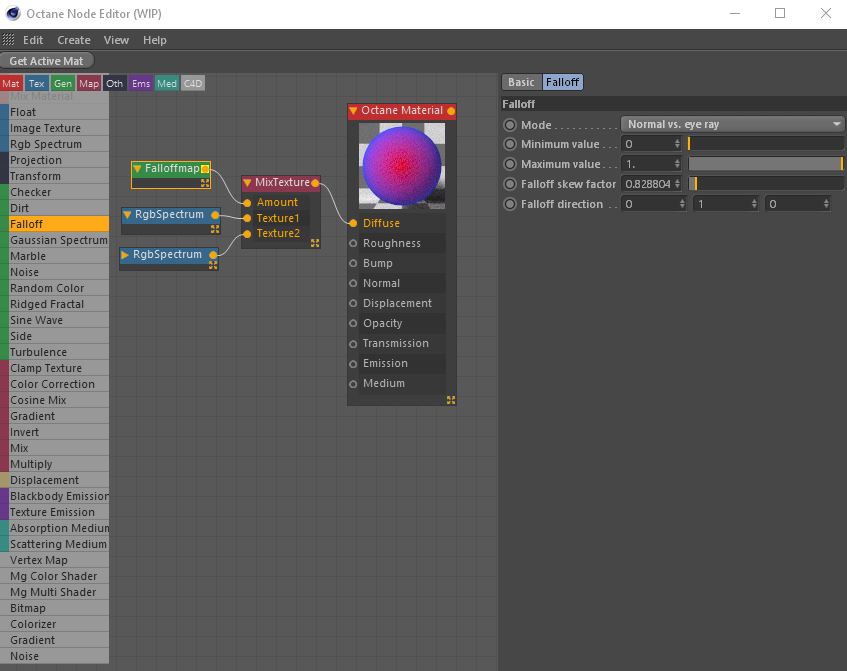This screenshot has width=847, height=671.
Task: Toggle the Falloff skew factor radio button
Action: pyautogui.click(x=510, y=184)
